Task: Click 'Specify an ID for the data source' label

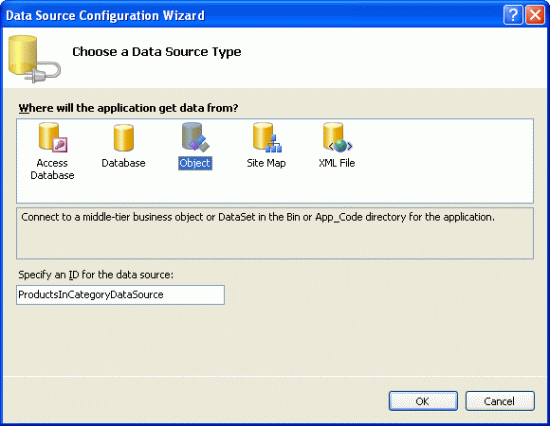Action: click(x=96, y=275)
